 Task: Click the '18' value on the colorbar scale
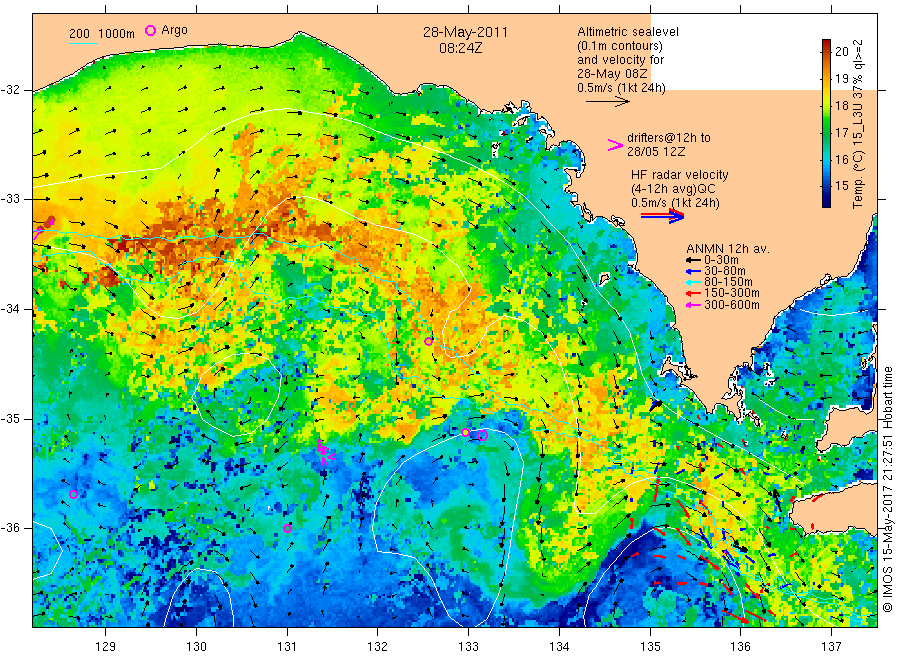841,106
